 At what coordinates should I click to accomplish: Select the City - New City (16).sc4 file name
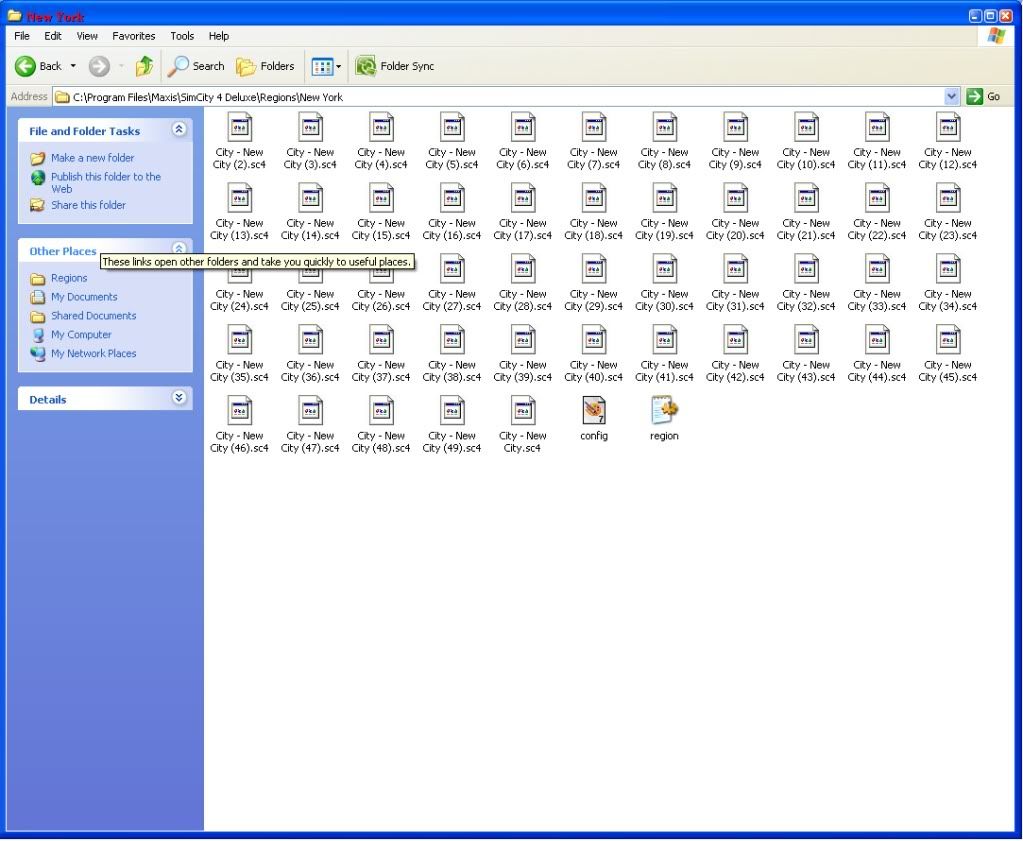pyautogui.click(x=452, y=229)
